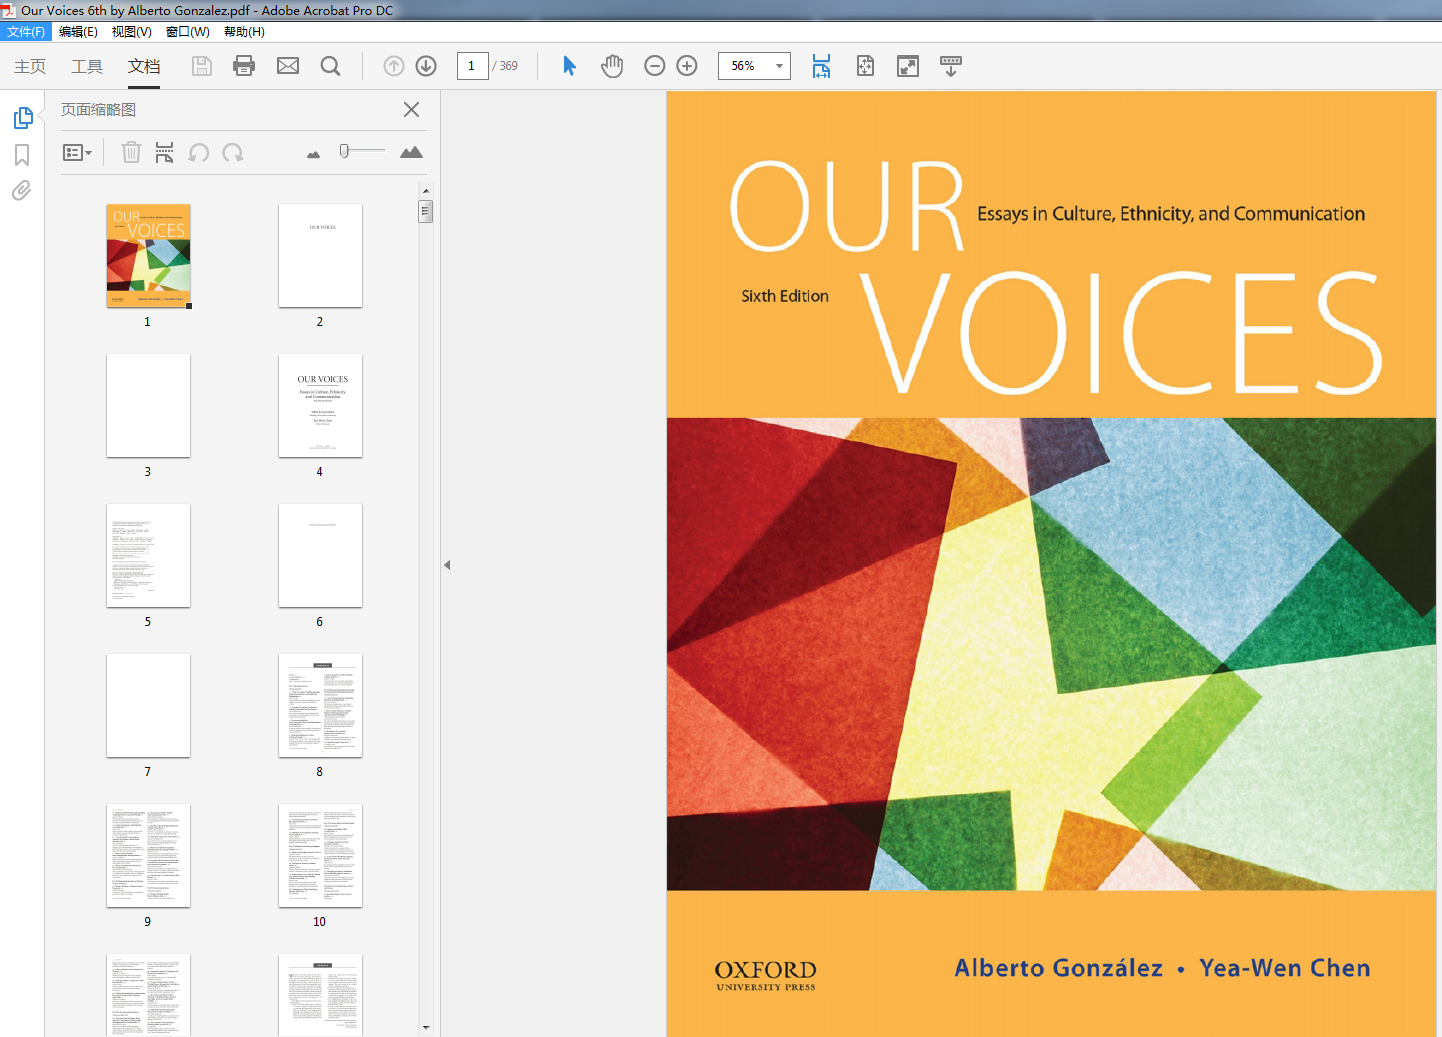Enter full screen mode icon
Viewport: 1442px width, 1037px height.
click(908, 66)
